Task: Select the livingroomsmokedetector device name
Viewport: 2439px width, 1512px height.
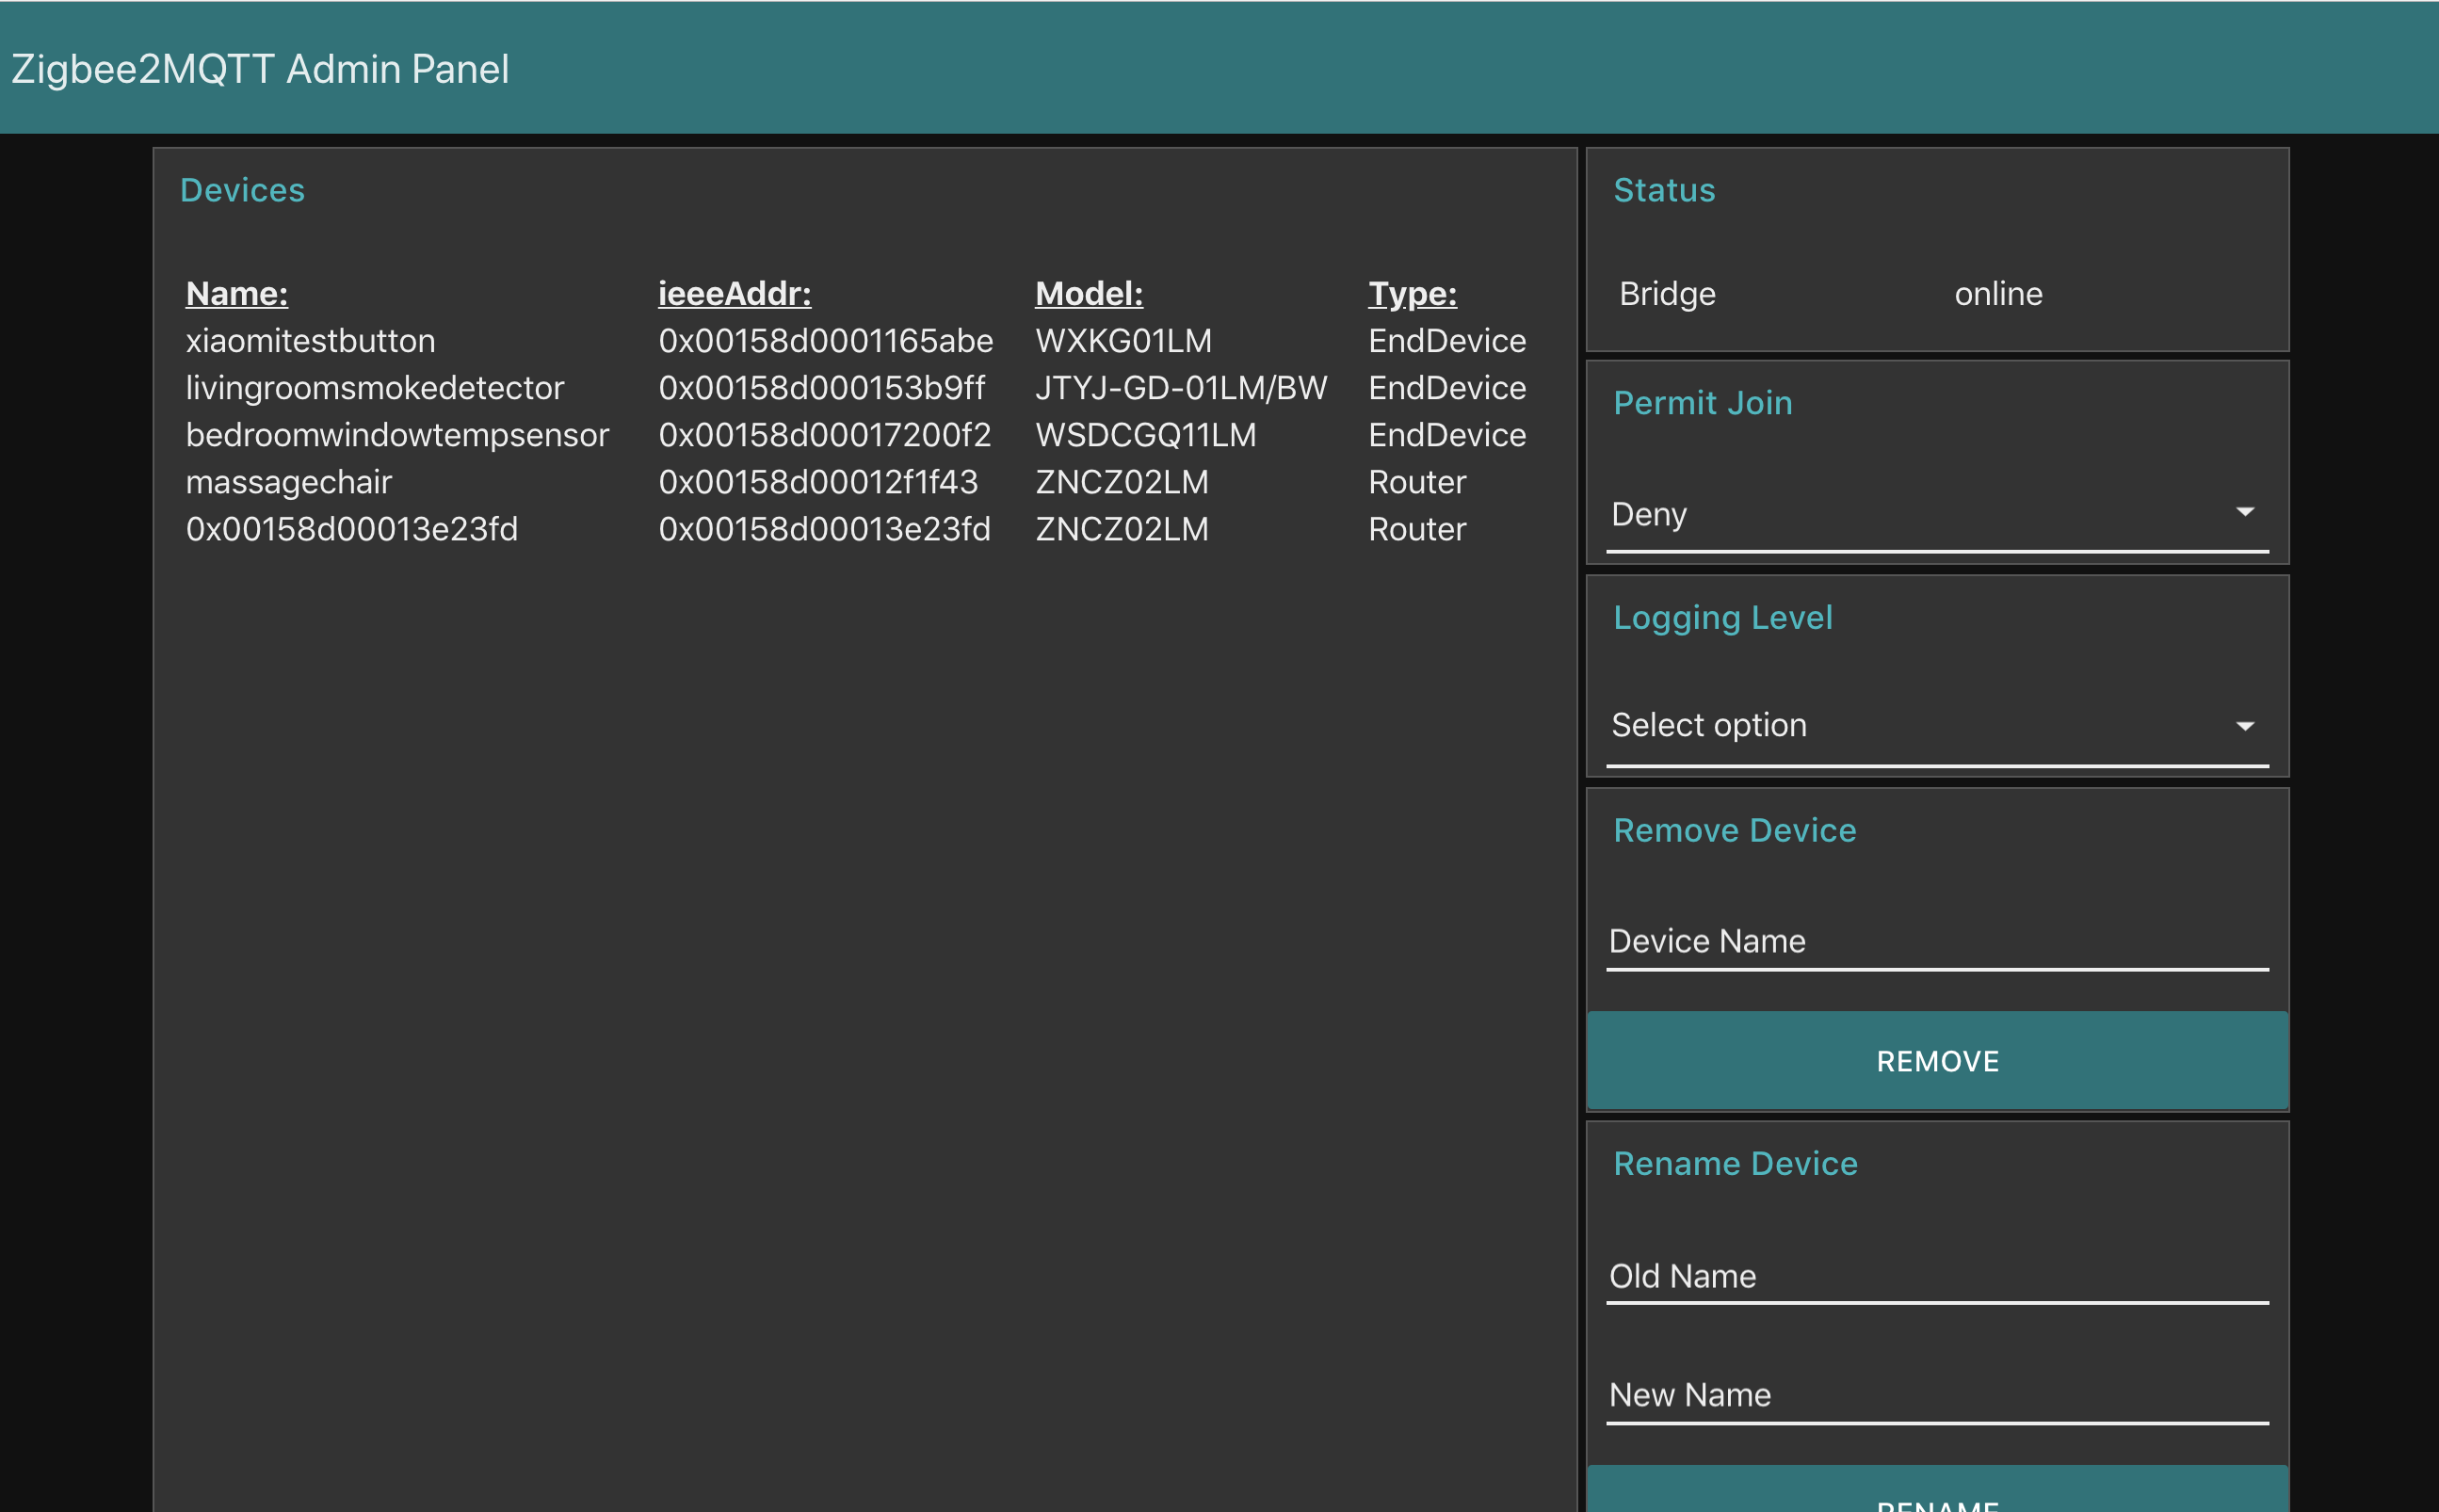Action: [375, 388]
